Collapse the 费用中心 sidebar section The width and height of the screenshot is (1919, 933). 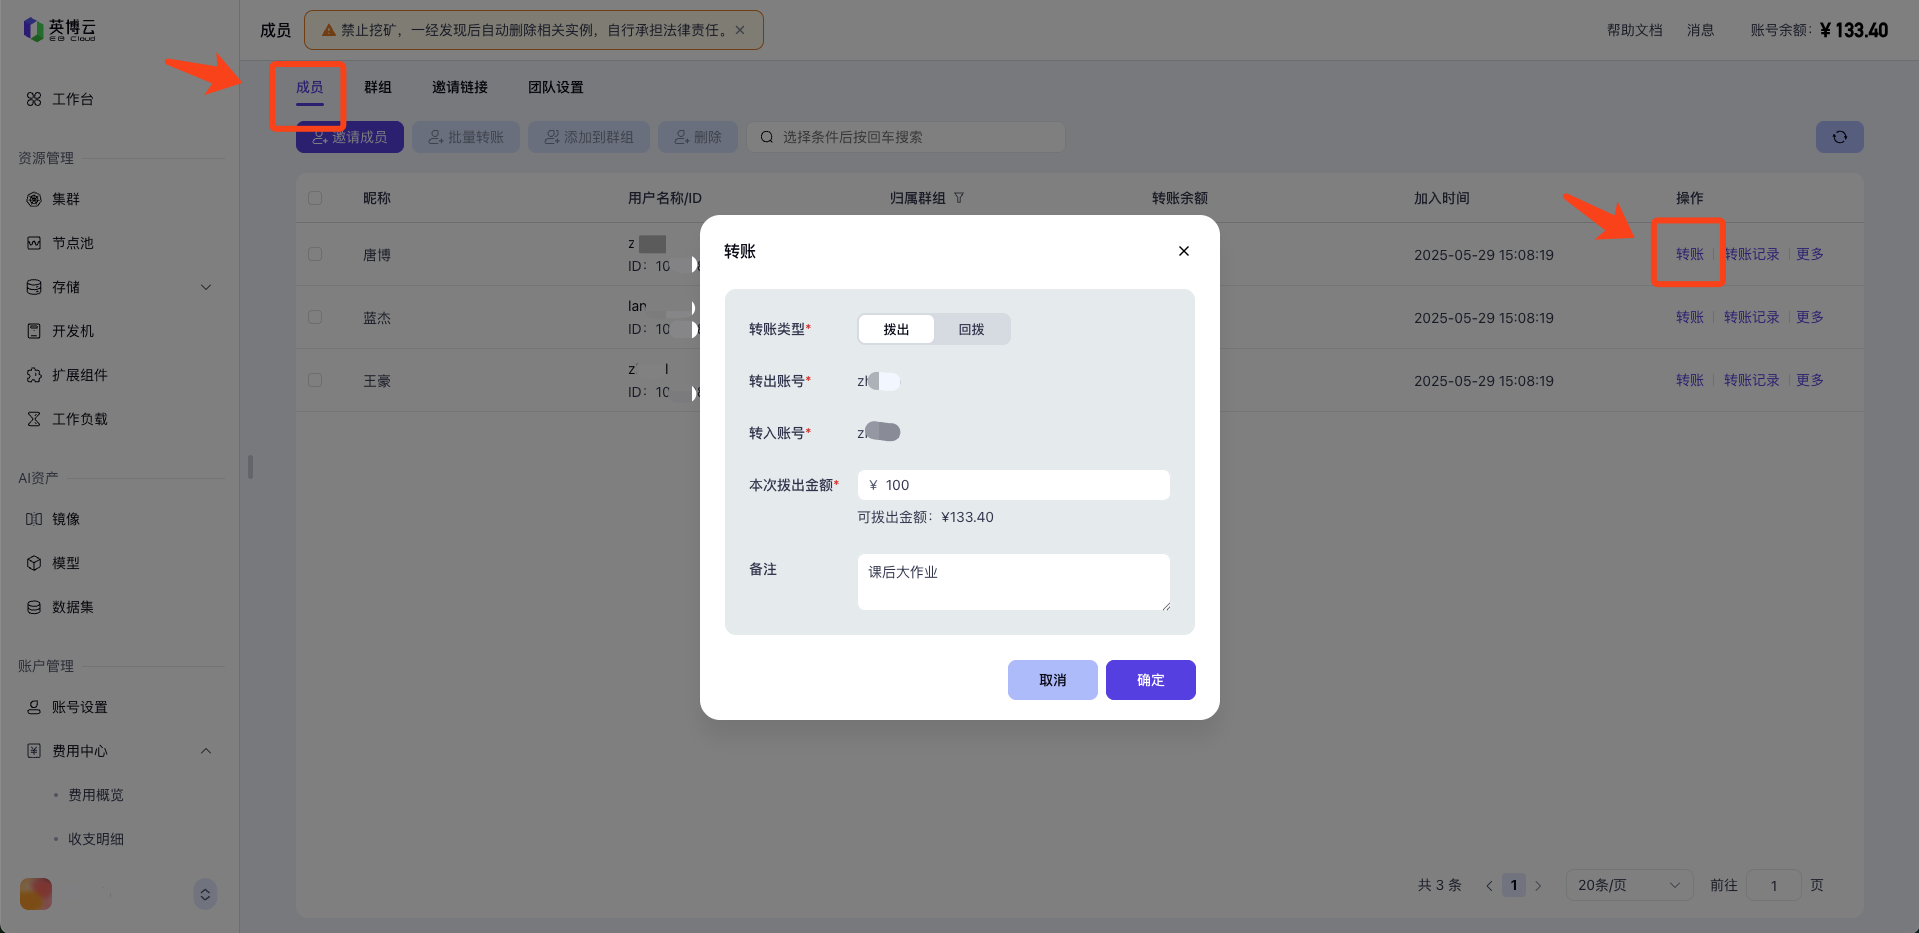pos(206,751)
